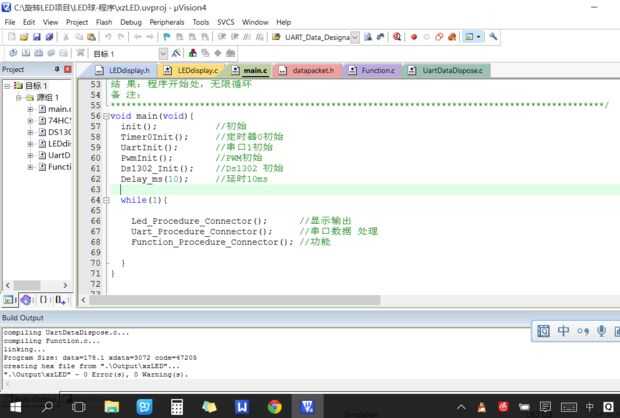Start or stop the debug session
The width and height of the screenshot is (620, 418).
point(397,37)
